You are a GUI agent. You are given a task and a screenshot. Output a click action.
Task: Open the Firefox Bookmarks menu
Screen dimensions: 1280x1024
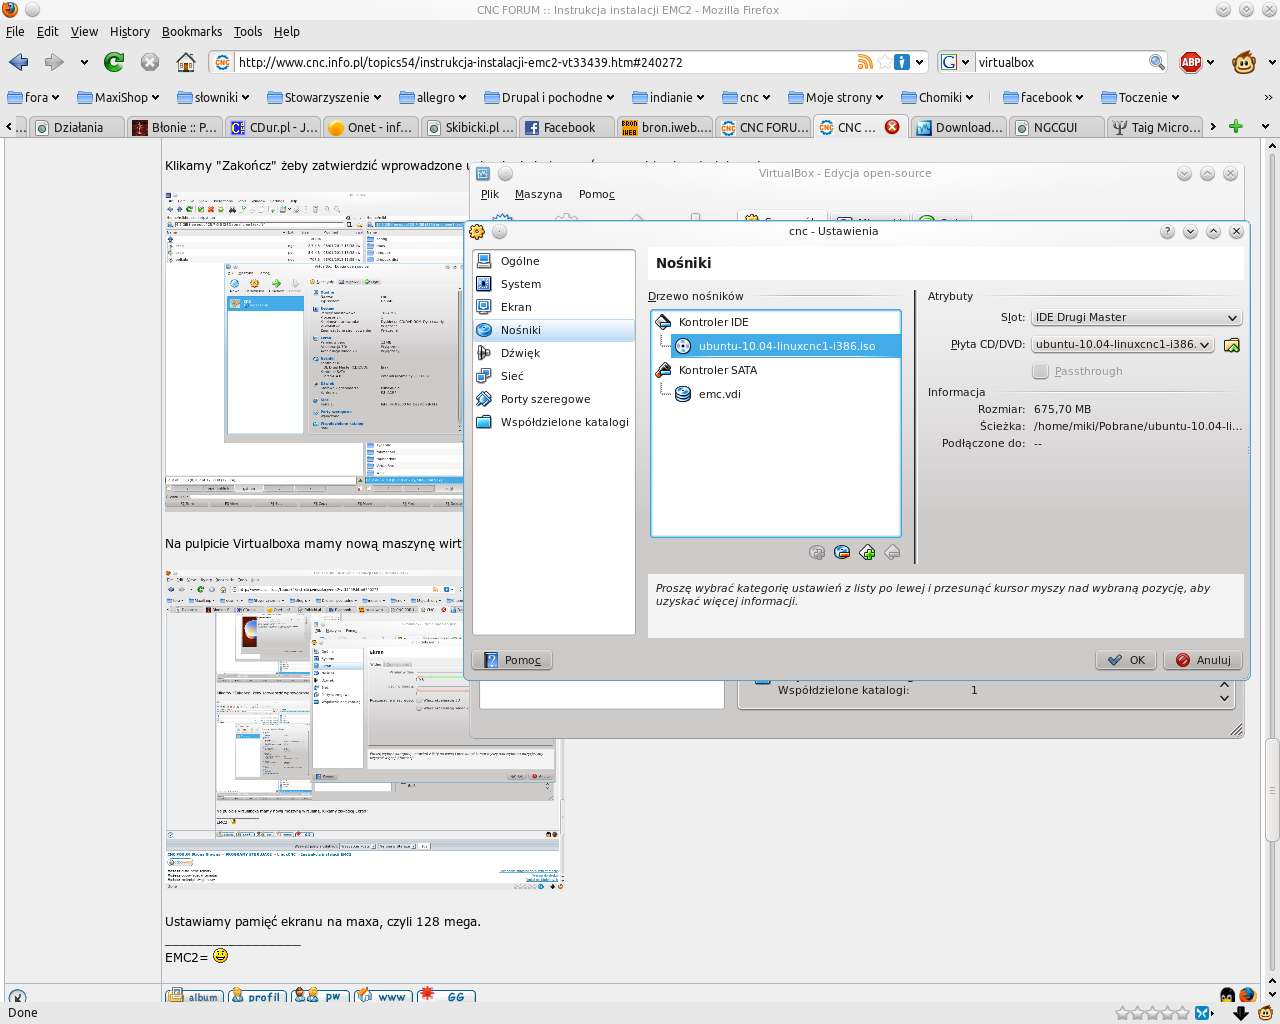point(192,32)
